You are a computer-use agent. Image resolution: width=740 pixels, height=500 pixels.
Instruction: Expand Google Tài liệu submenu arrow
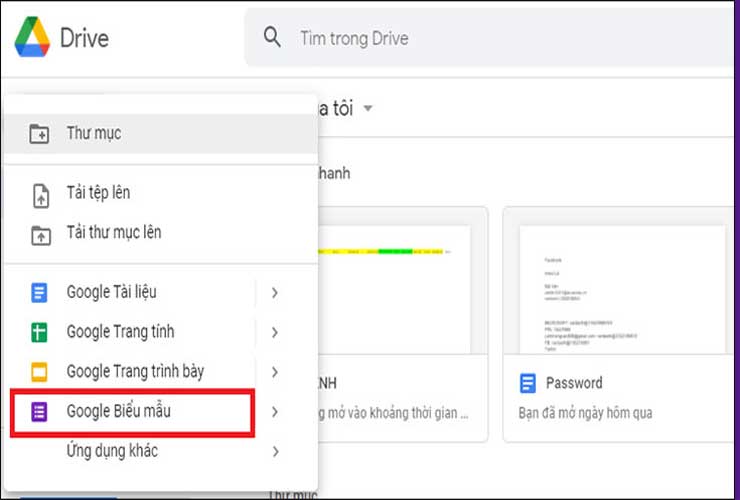point(275,293)
